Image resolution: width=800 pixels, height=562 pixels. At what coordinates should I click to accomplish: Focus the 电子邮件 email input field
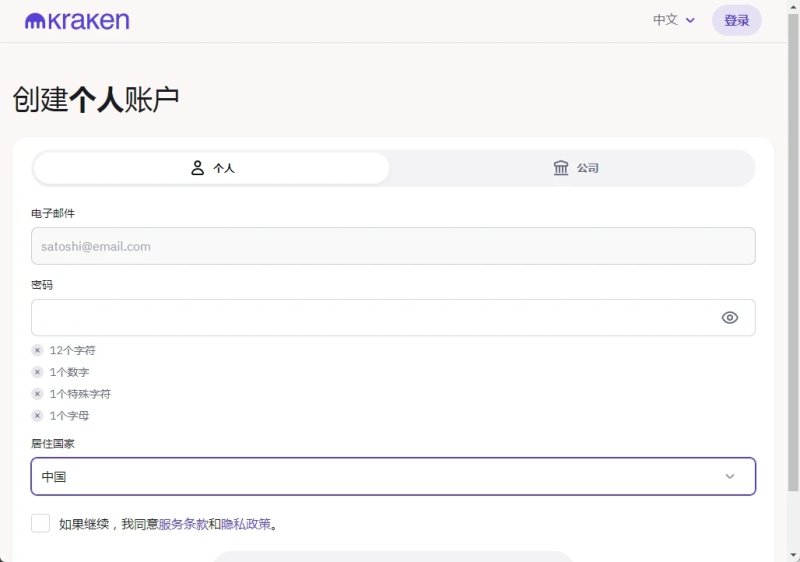click(393, 246)
